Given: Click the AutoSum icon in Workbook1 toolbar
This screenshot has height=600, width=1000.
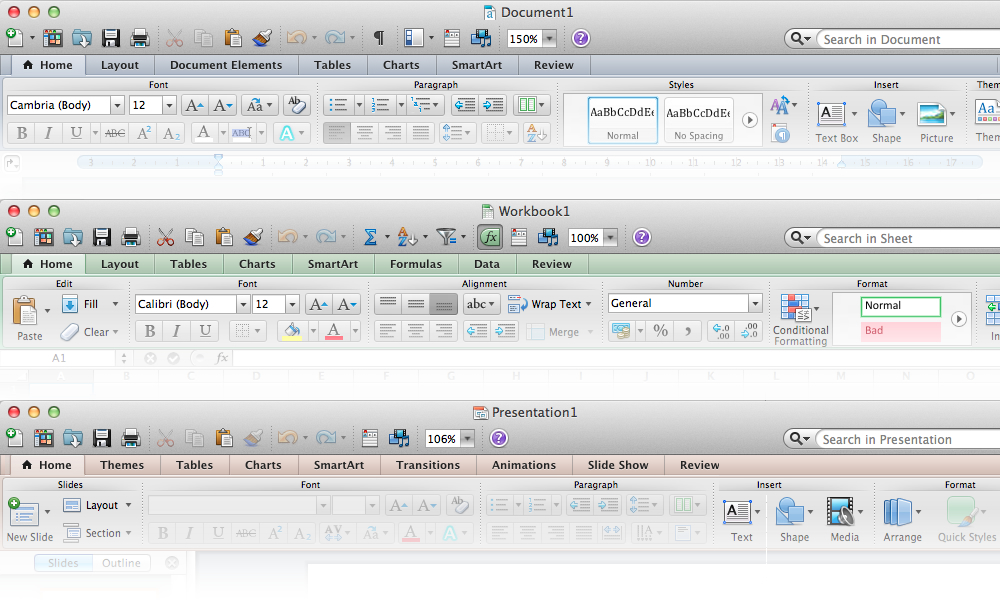Looking at the screenshot, I should click(372, 237).
